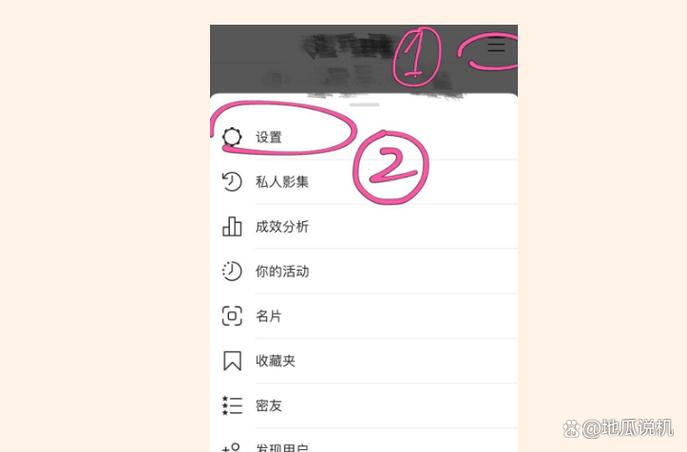Click the blurred profile username header
Image resolution: width=687 pixels, height=452 pixels.
click(x=346, y=46)
